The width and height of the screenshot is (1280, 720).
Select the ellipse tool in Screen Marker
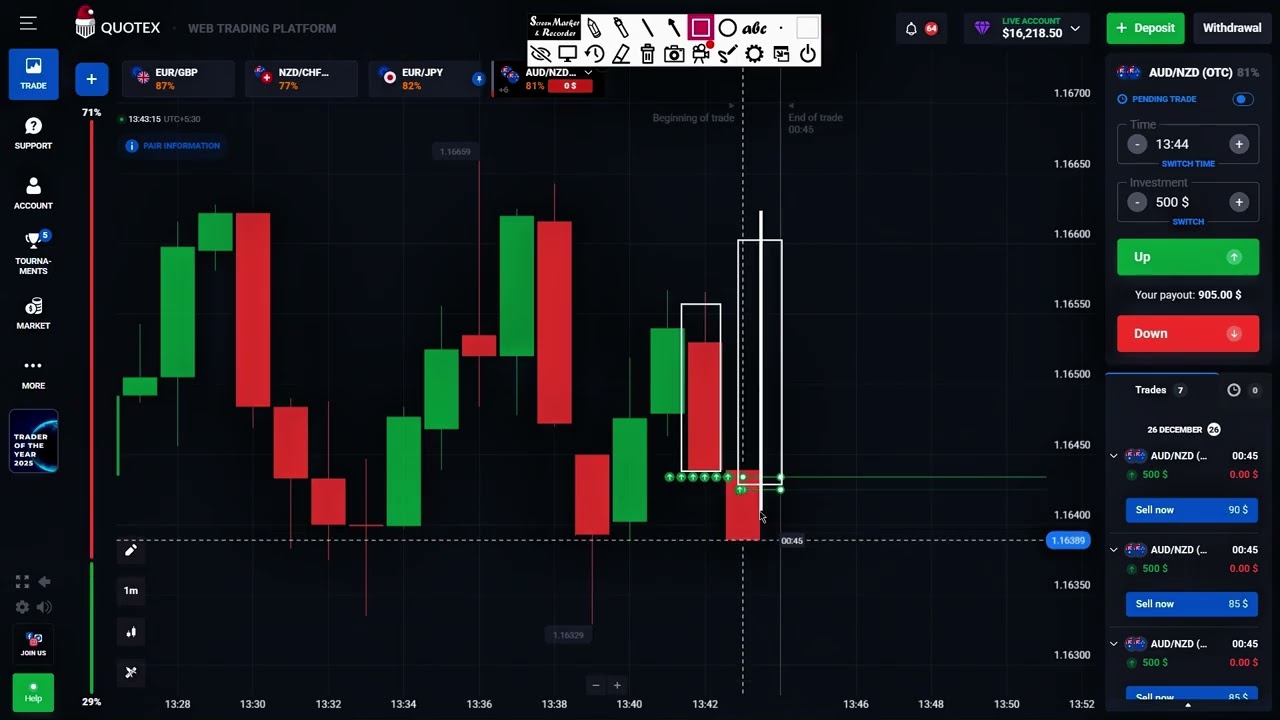point(728,28)
